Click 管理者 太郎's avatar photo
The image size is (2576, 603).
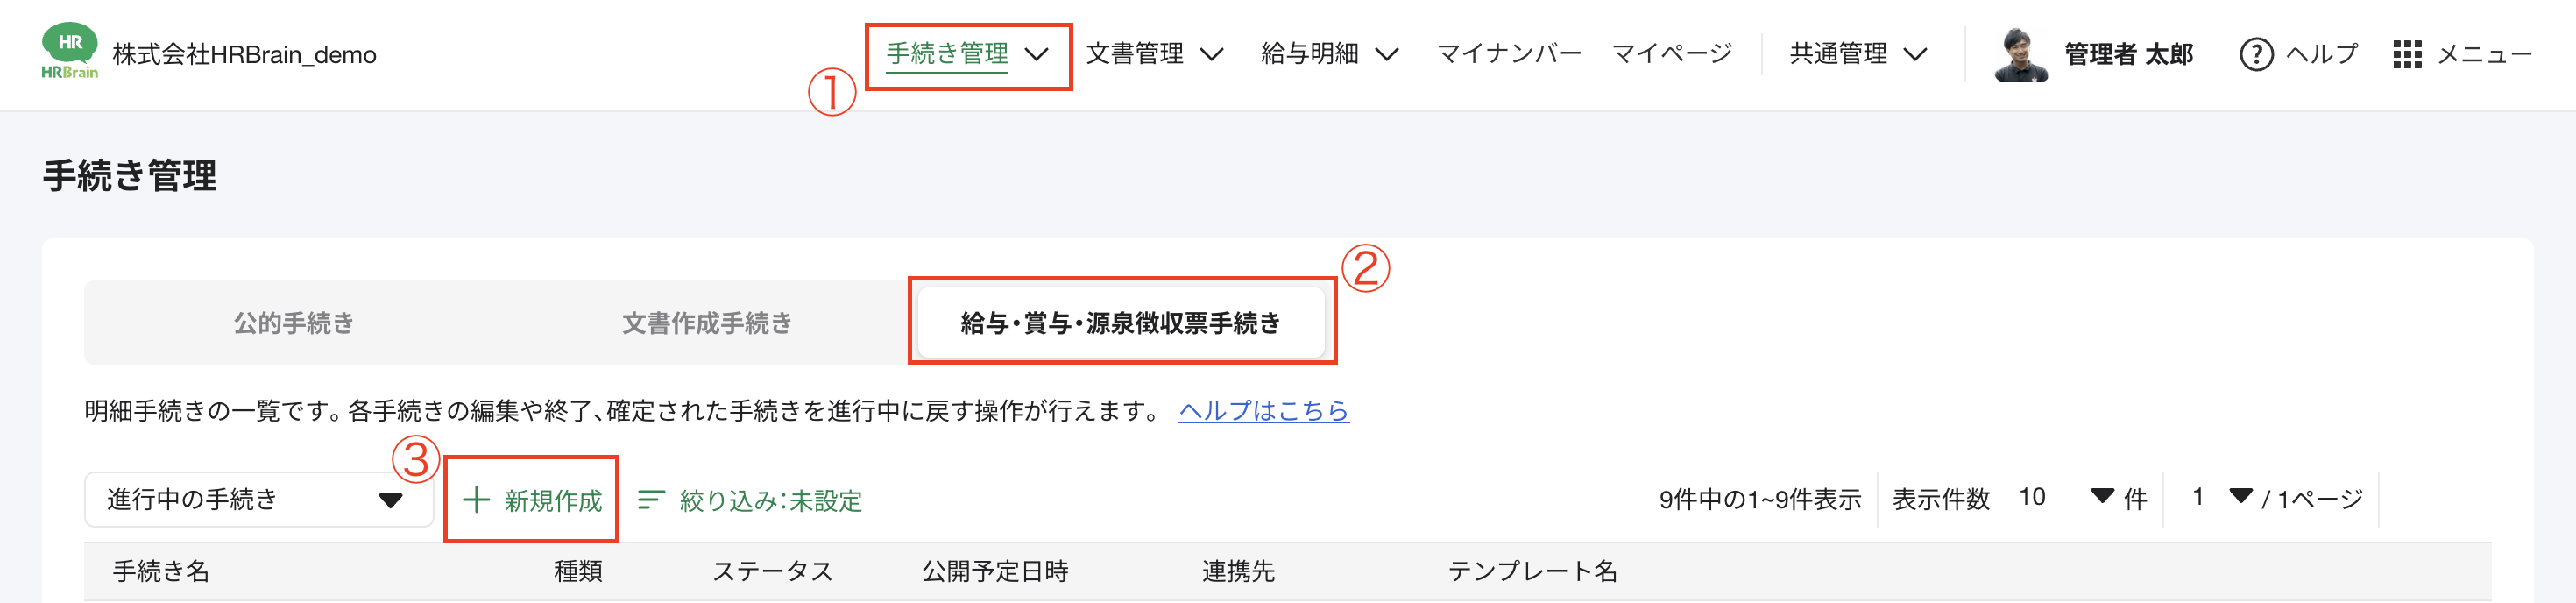(x=2022, y=54)
